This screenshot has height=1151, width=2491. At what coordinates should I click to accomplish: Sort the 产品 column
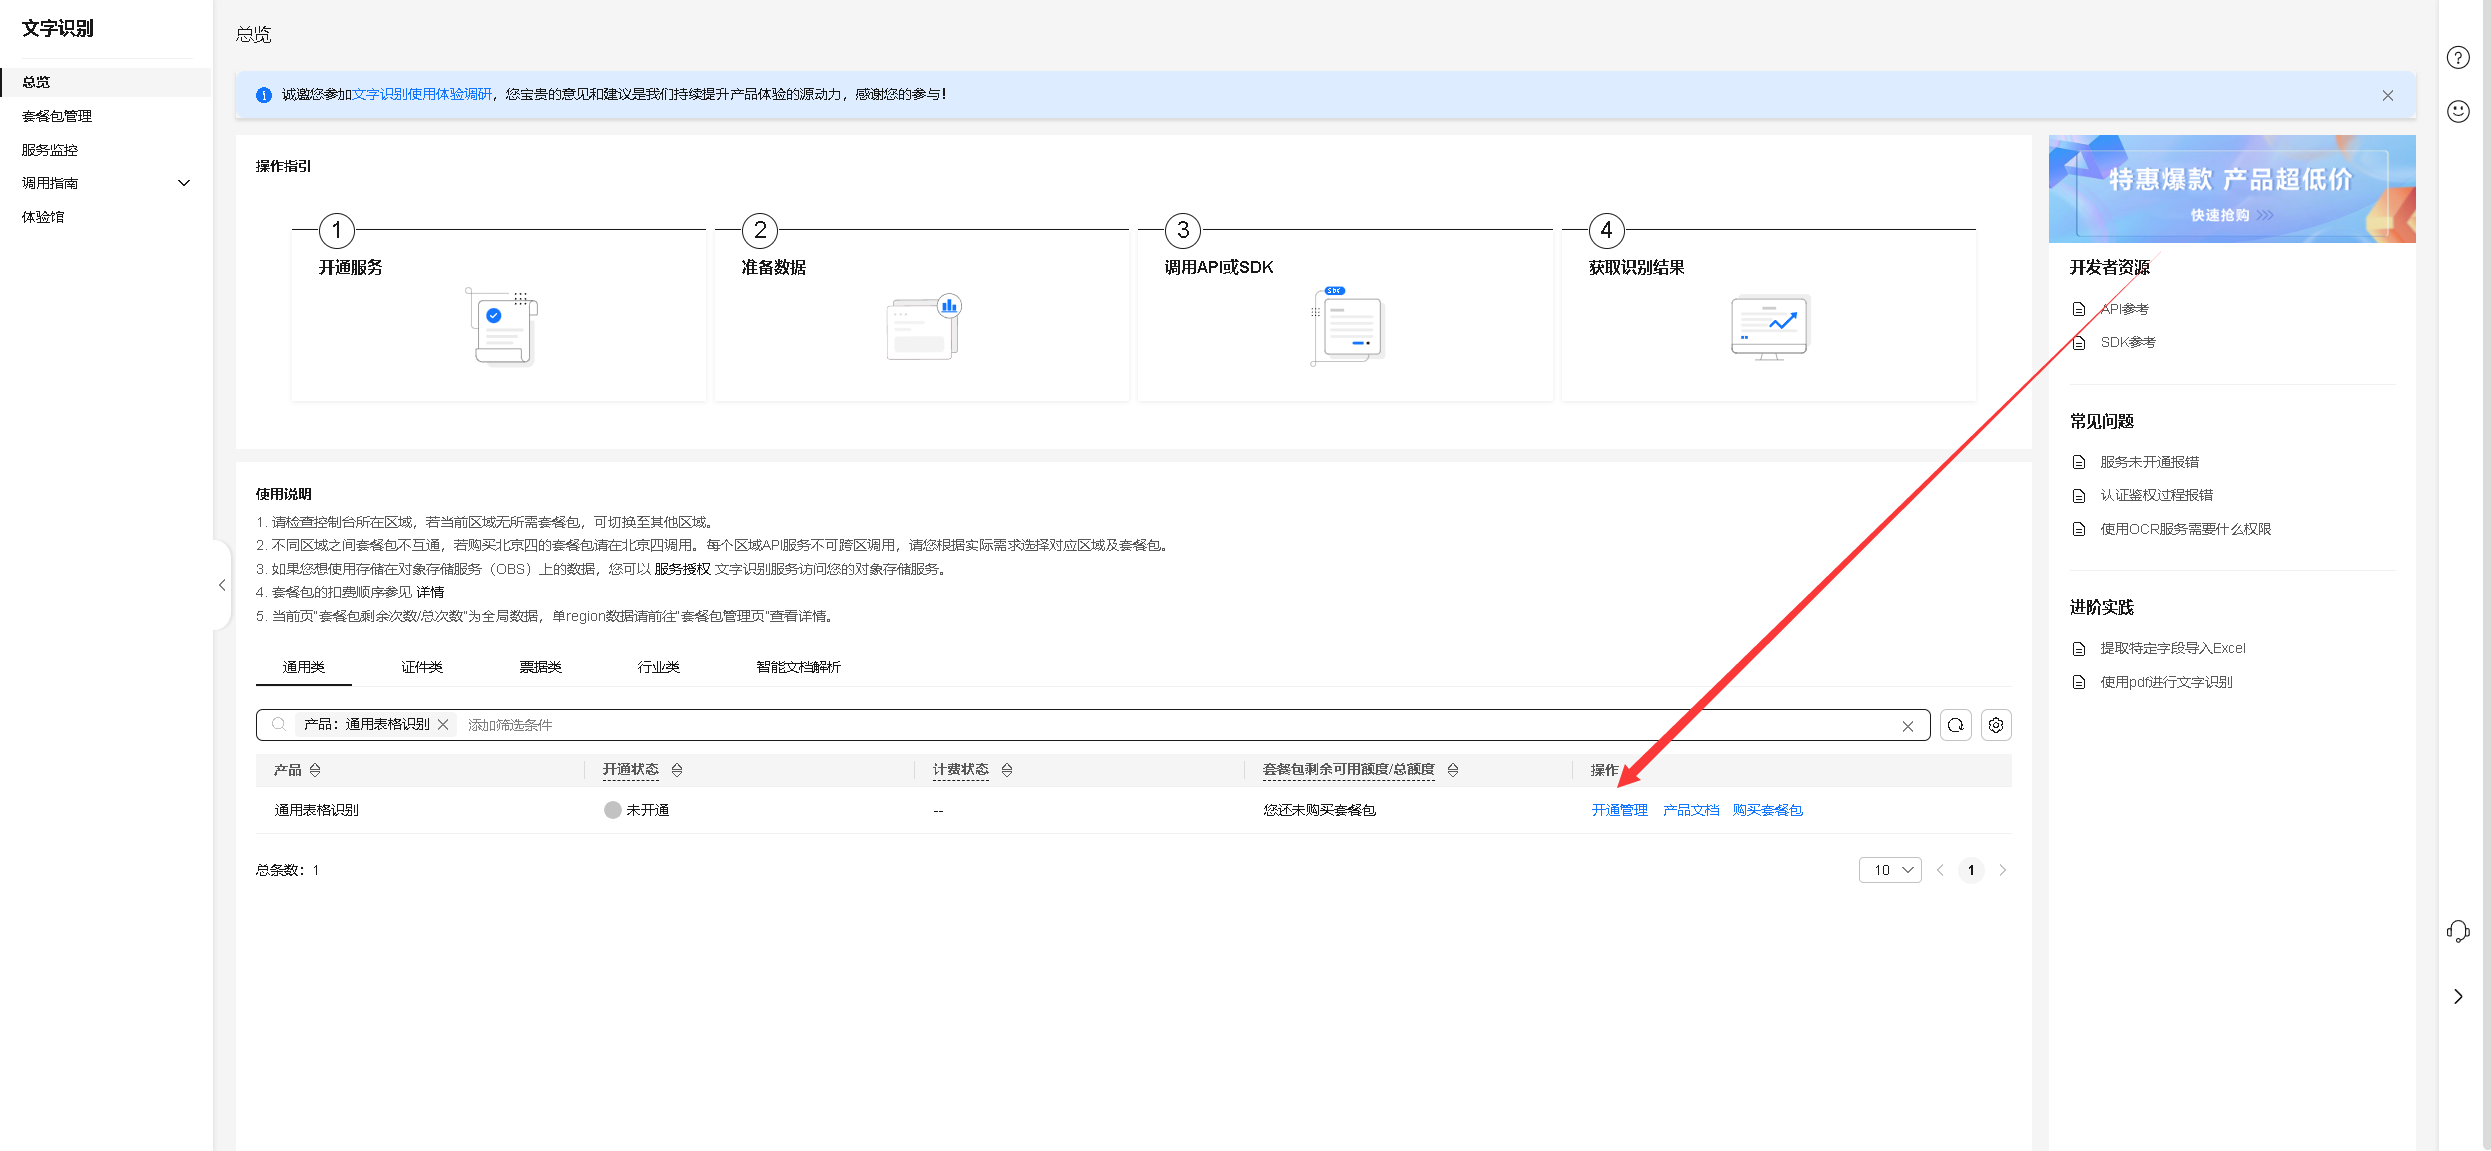pyautogui.click(x=315, y=770)
